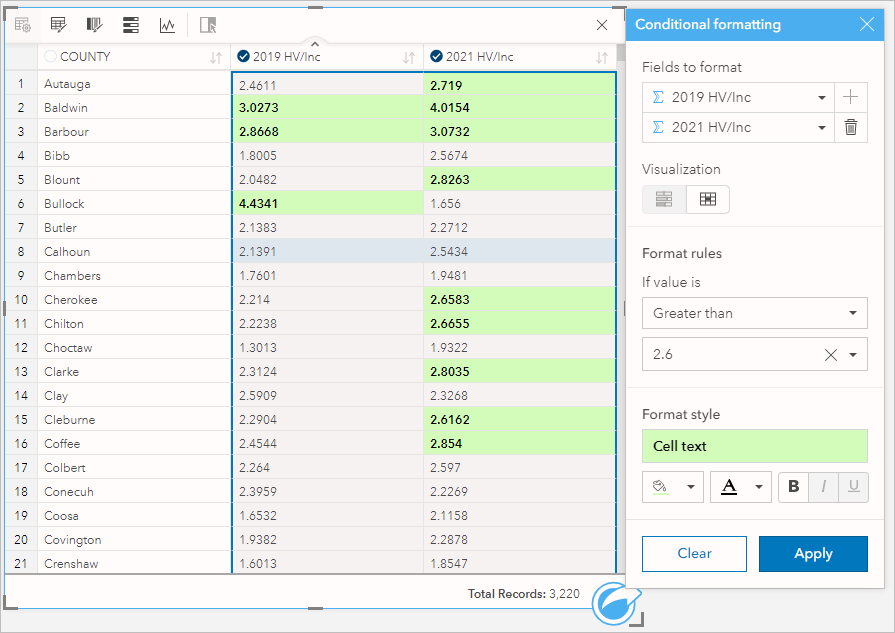Toggle Underline formatting for cell text
The width and height of the screenshot is (895, 633).
(x=853, y=487)
